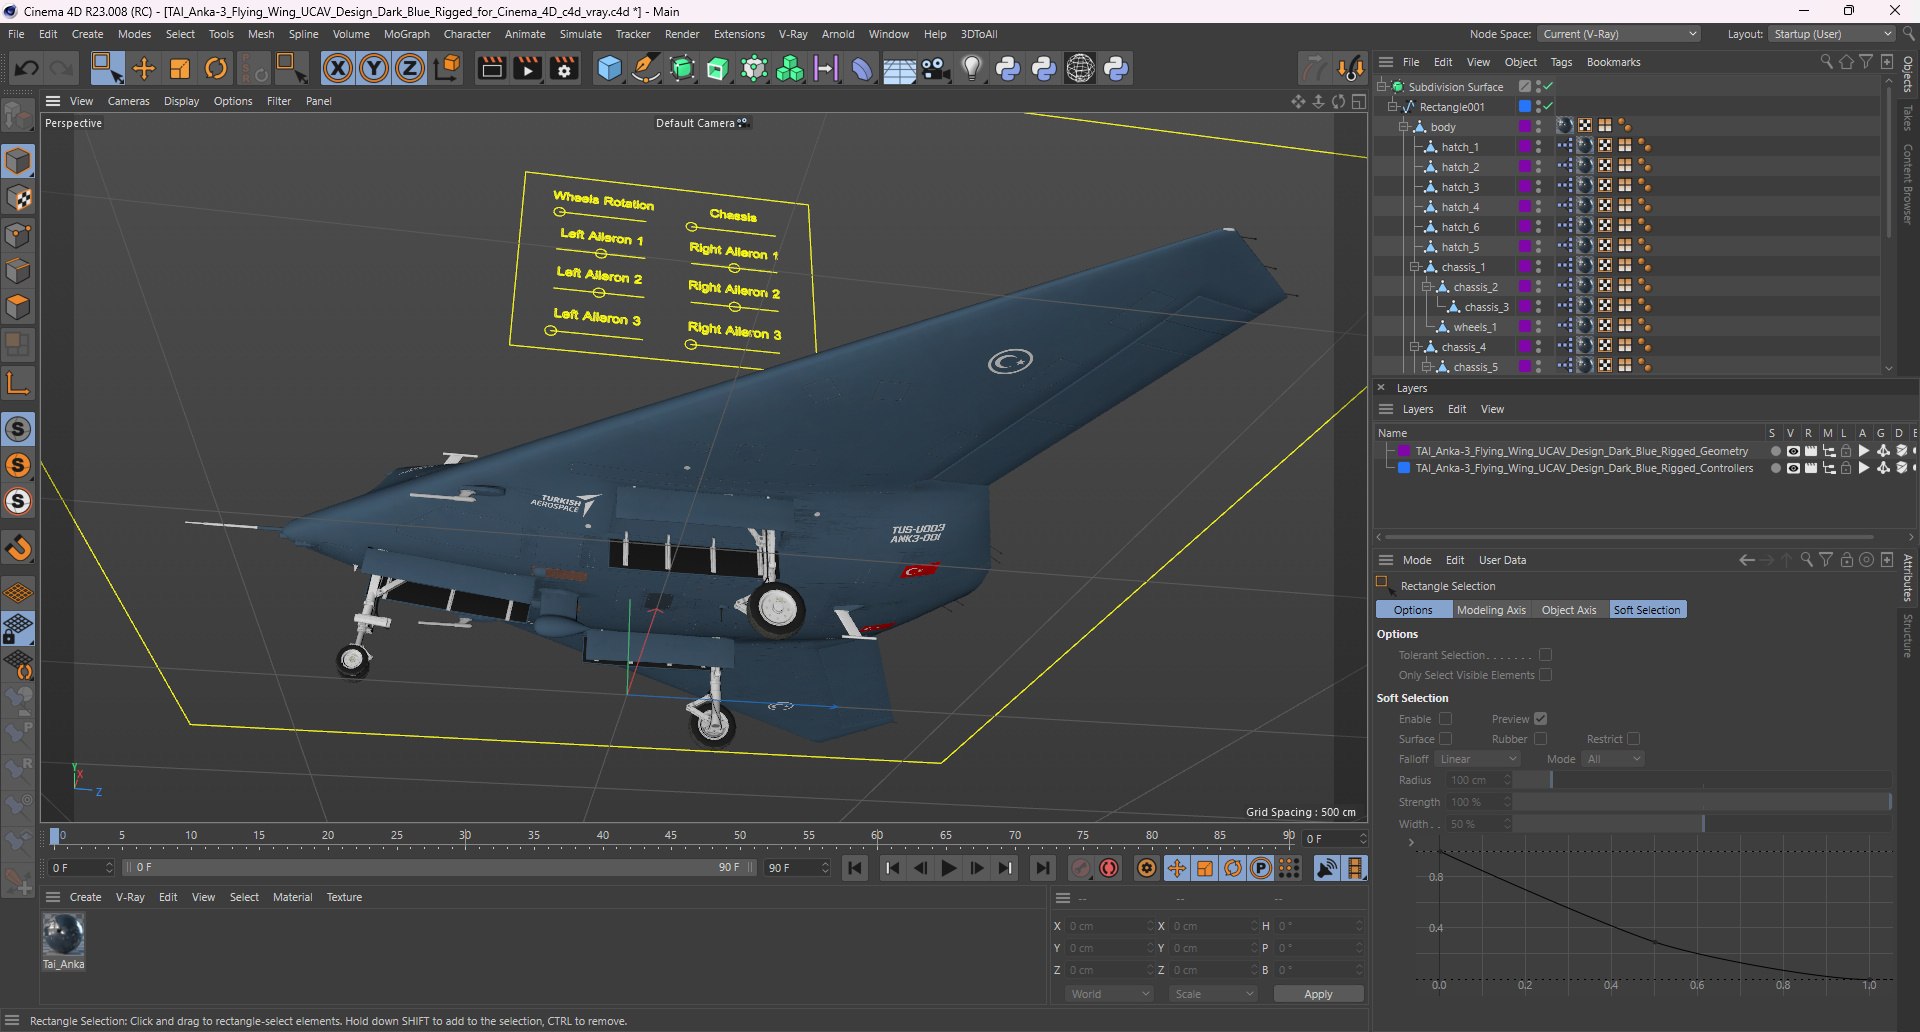Select the Move tool

(x=144, y=68)
